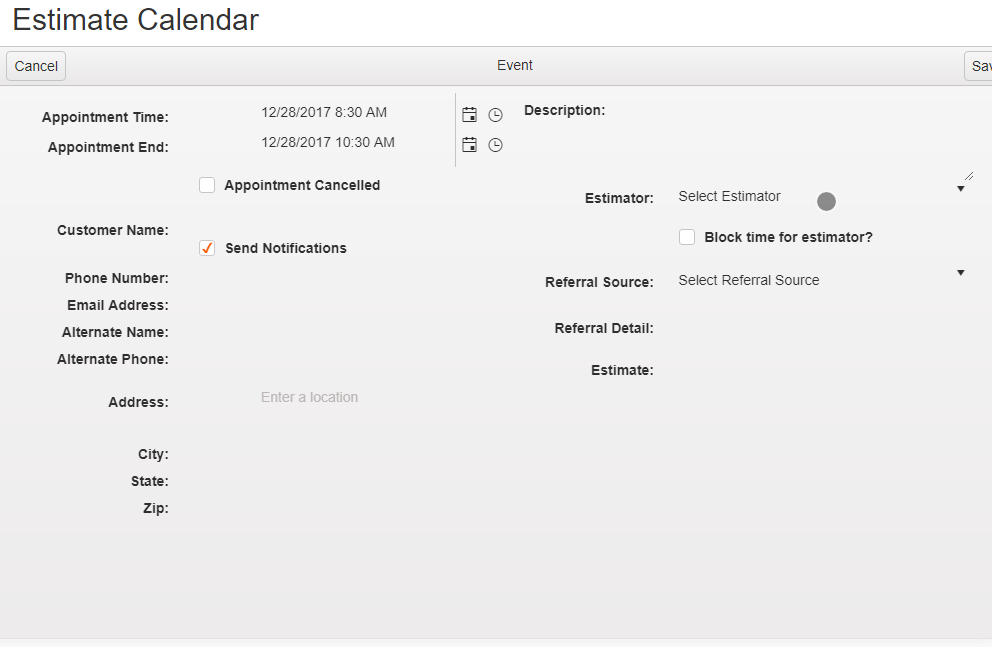
Task: Open calendar picker for Appointment End
Action: pyautogui.click(x=469, y=145)
